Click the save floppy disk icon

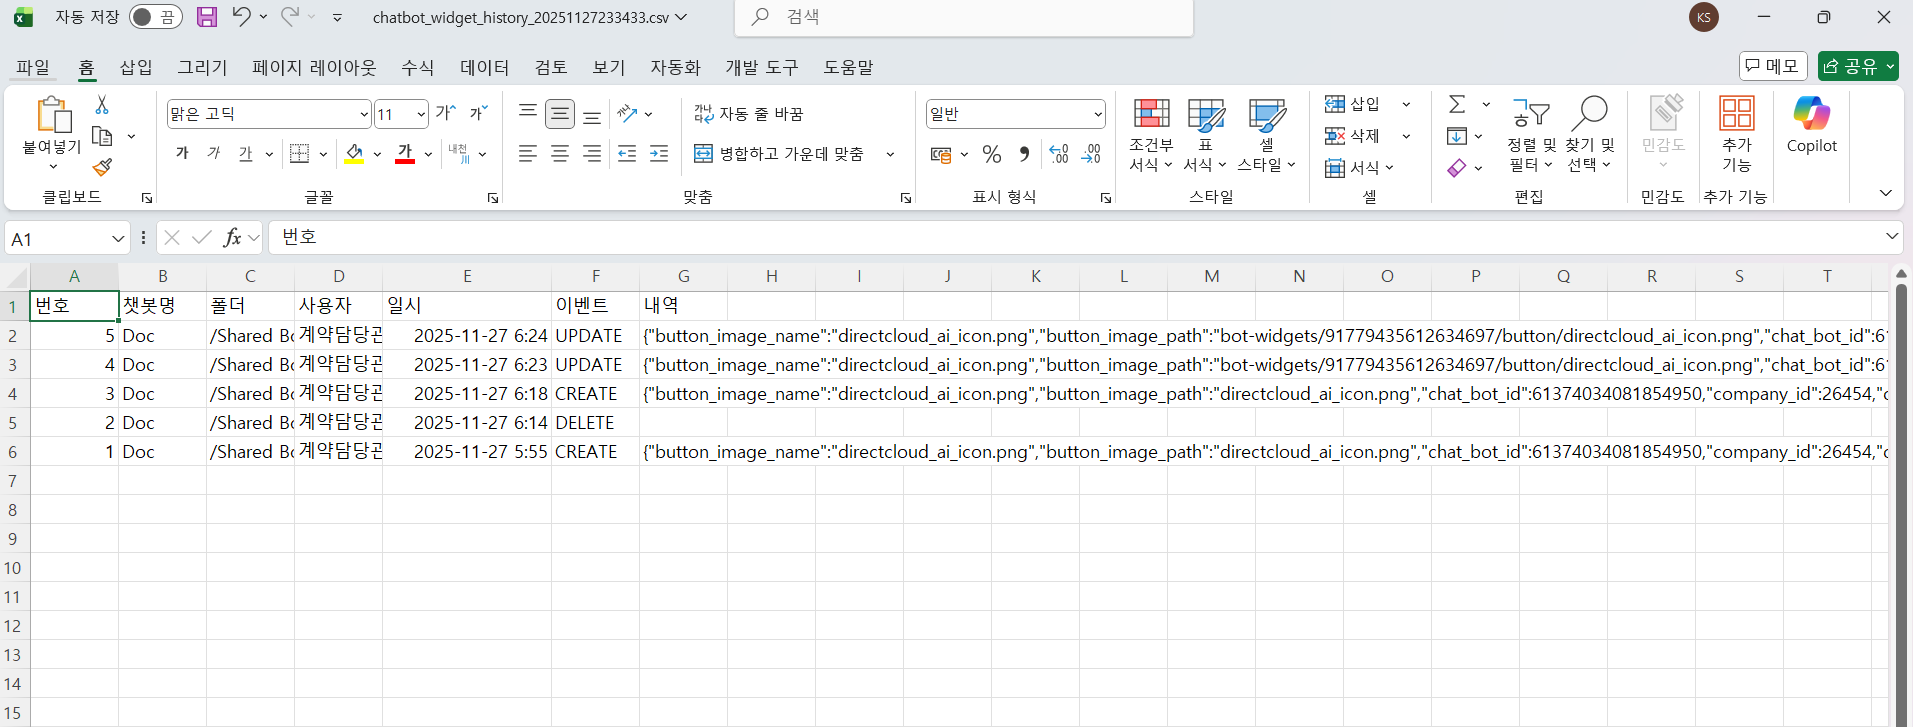click(x=207, y=17)
